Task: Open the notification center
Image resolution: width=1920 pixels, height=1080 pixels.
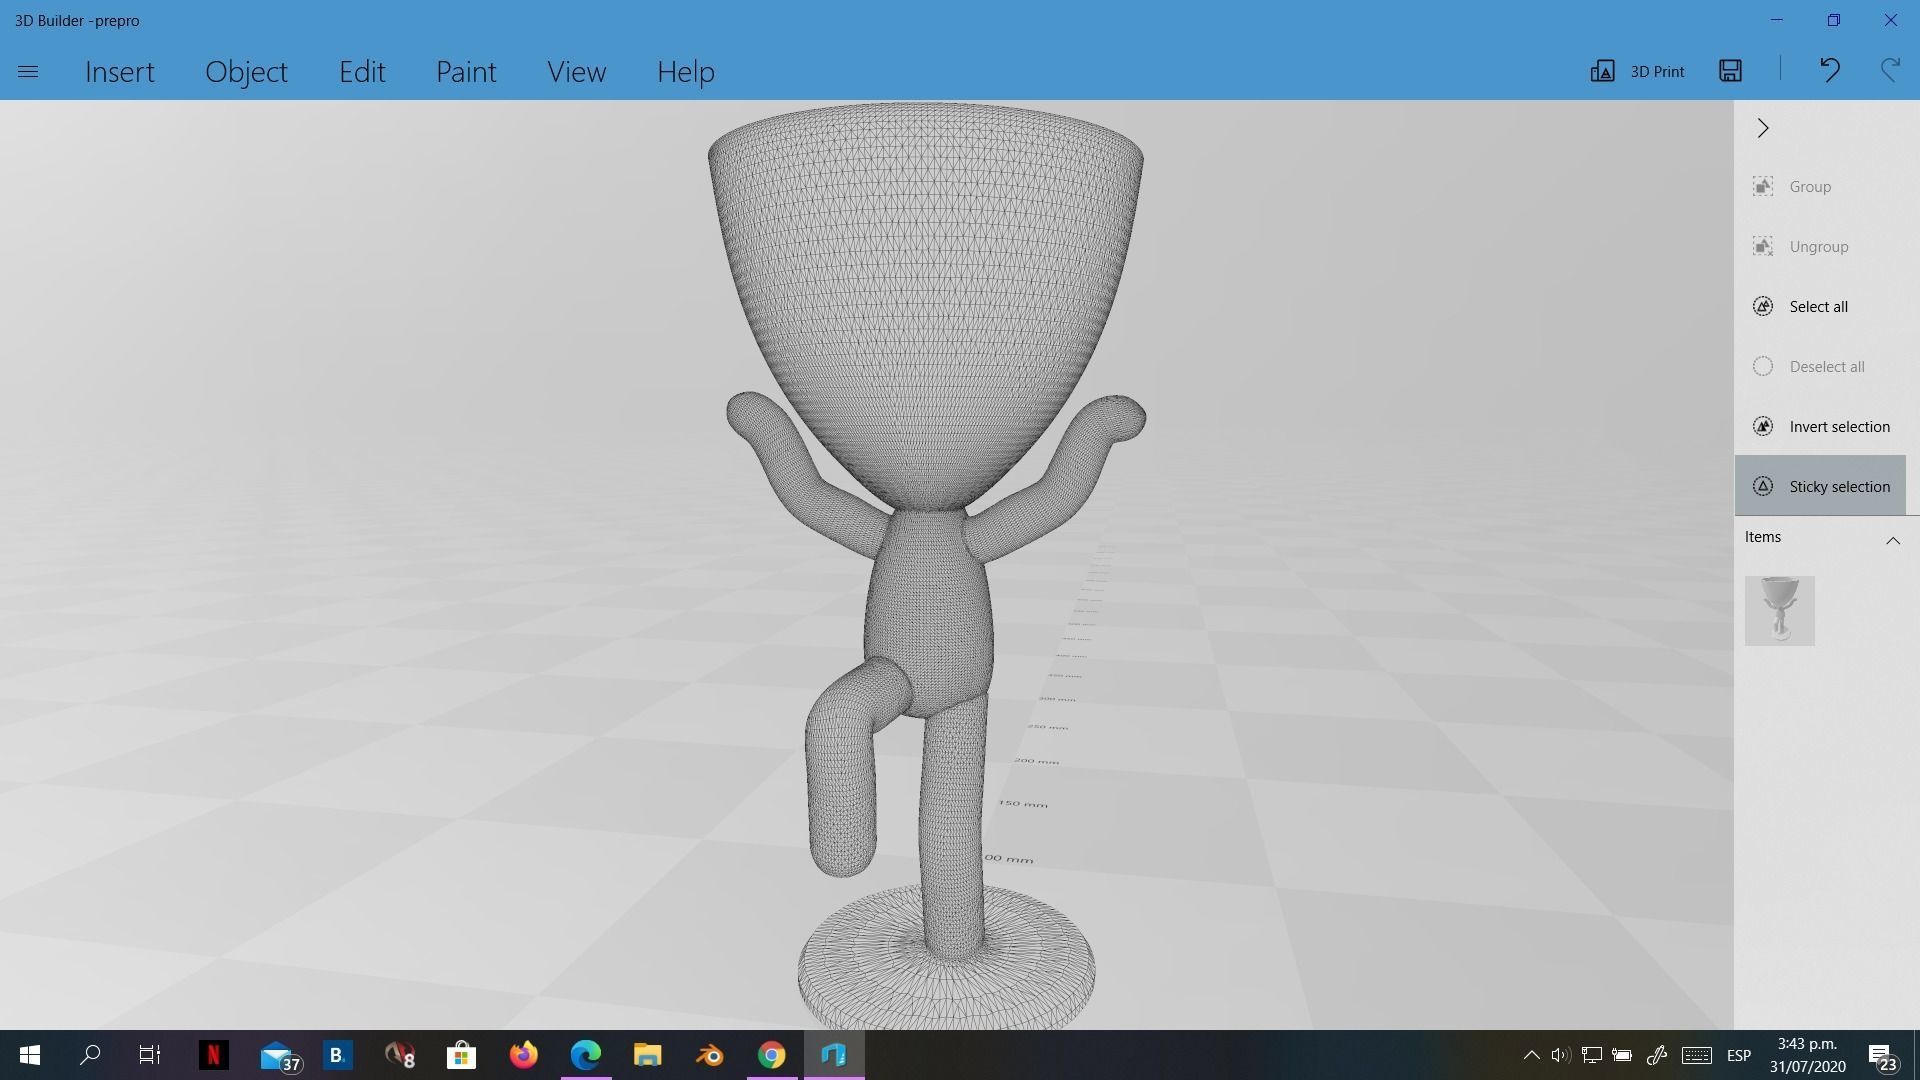Action: coord(1882,1057)
